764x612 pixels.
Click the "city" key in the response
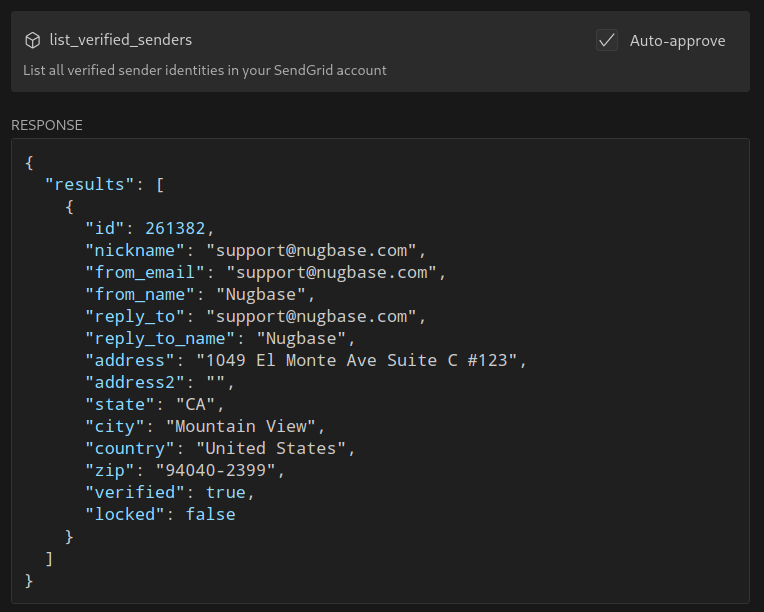tap(115, 426)
